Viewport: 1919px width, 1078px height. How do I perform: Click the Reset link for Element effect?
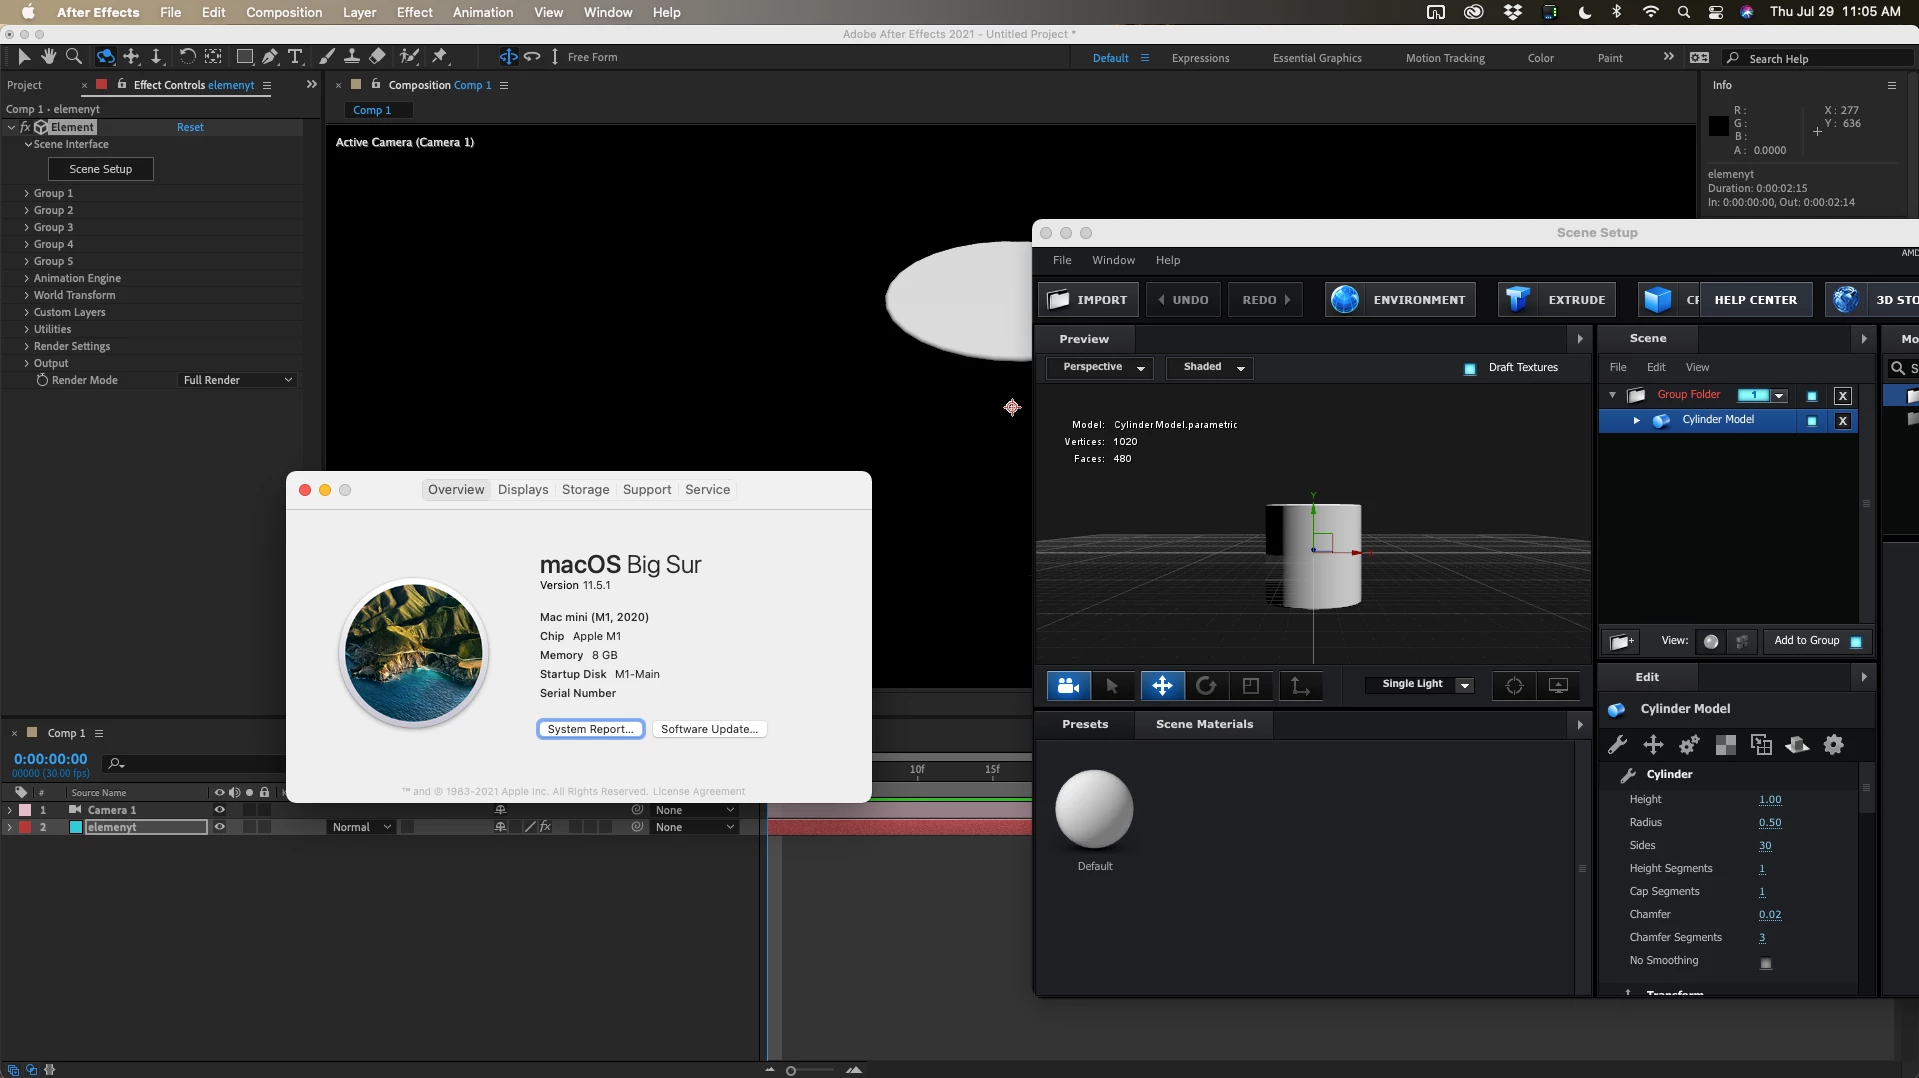click(190, 127)
